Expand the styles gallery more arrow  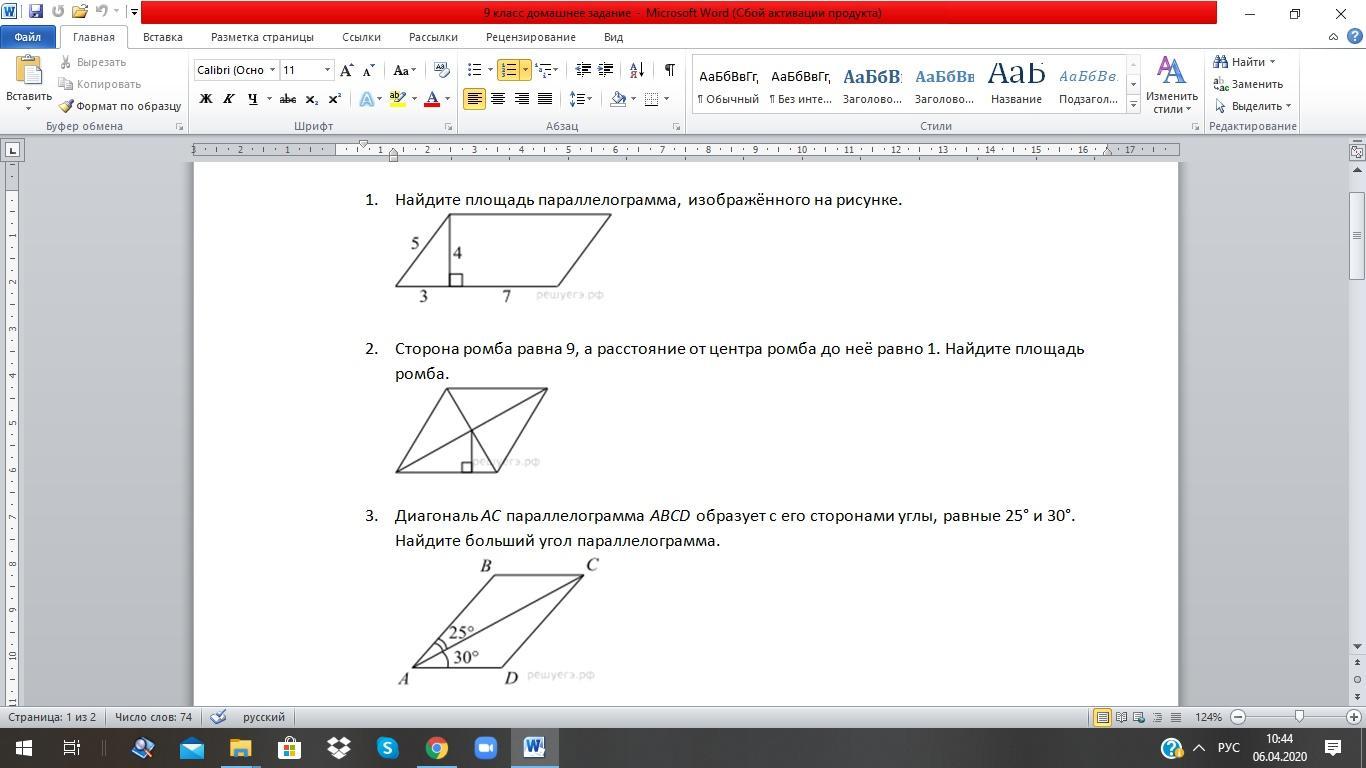[1133, 104]
